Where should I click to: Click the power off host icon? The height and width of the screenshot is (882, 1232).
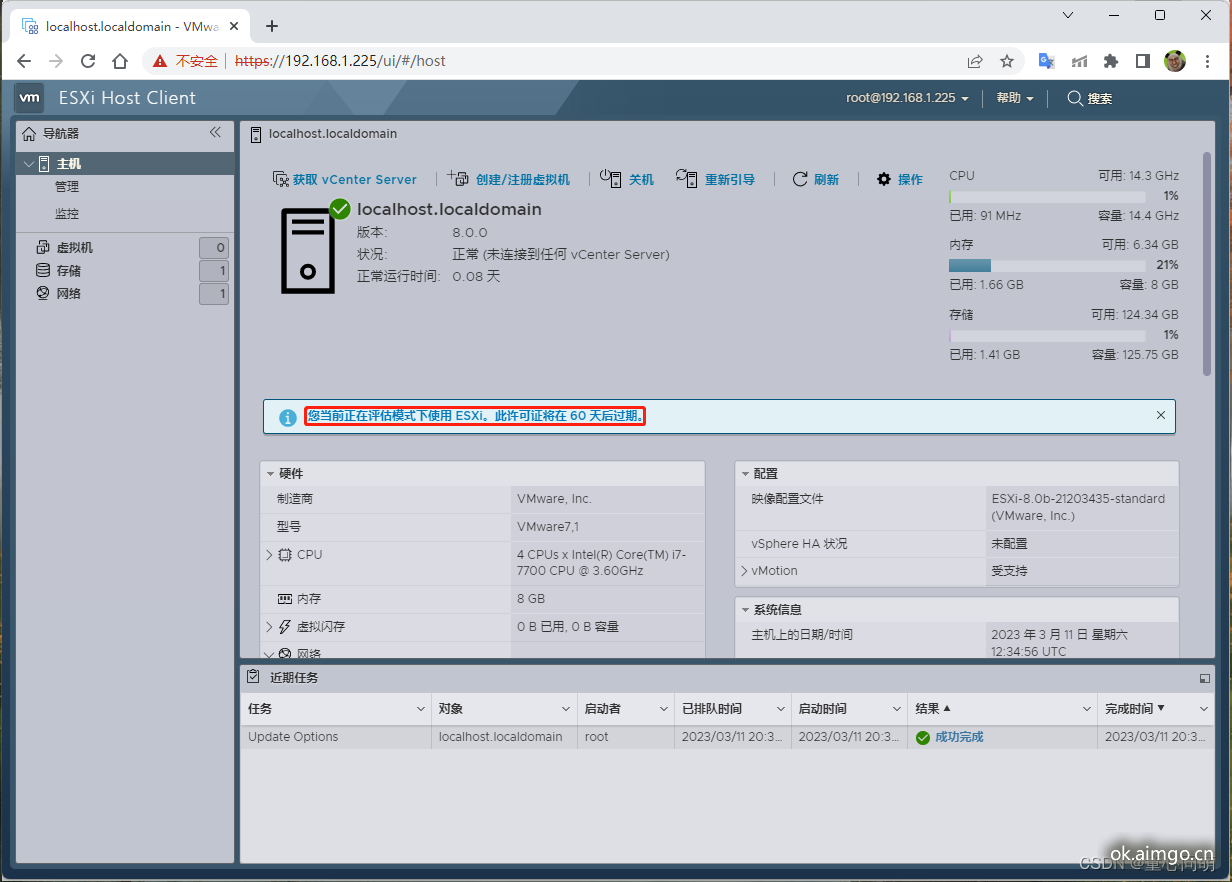611,178
